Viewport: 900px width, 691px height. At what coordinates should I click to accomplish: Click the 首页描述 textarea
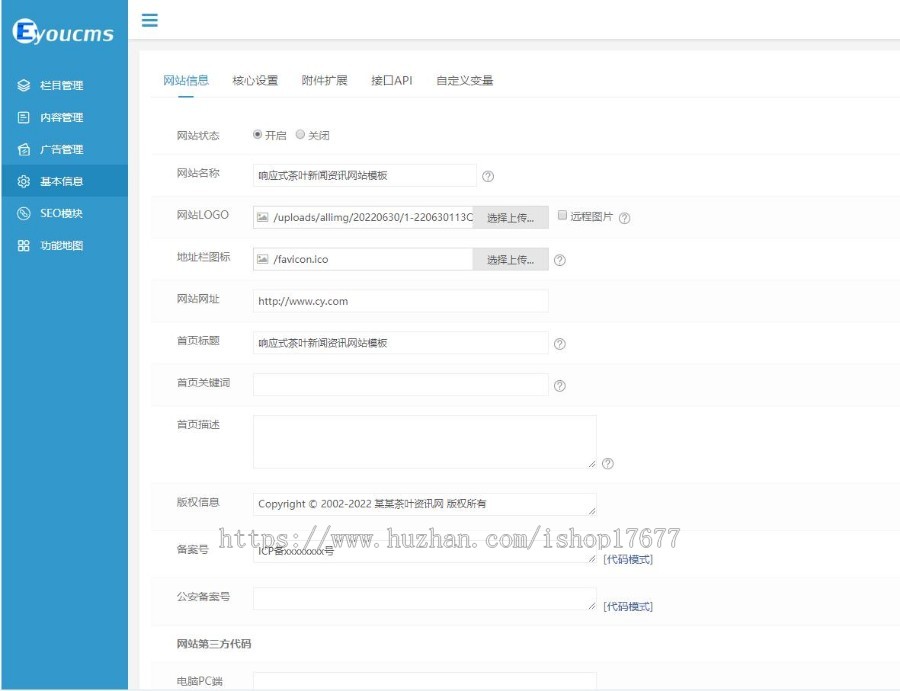(425, 442)
